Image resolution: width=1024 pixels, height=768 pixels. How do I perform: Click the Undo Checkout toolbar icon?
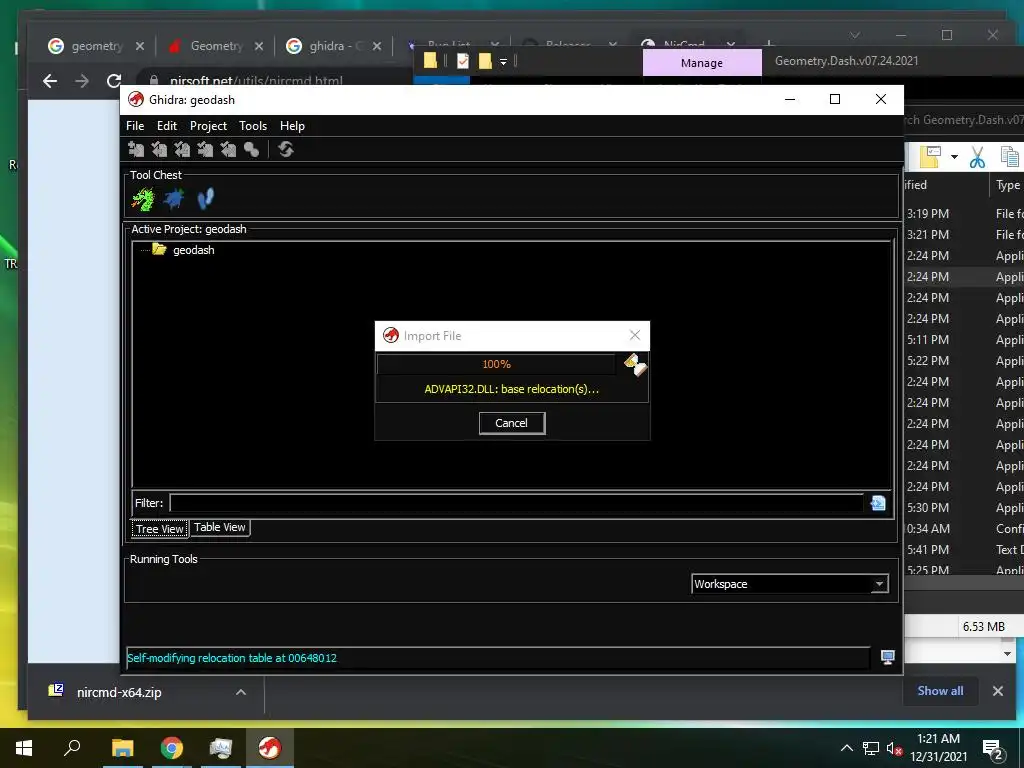[x=228, y=150]
